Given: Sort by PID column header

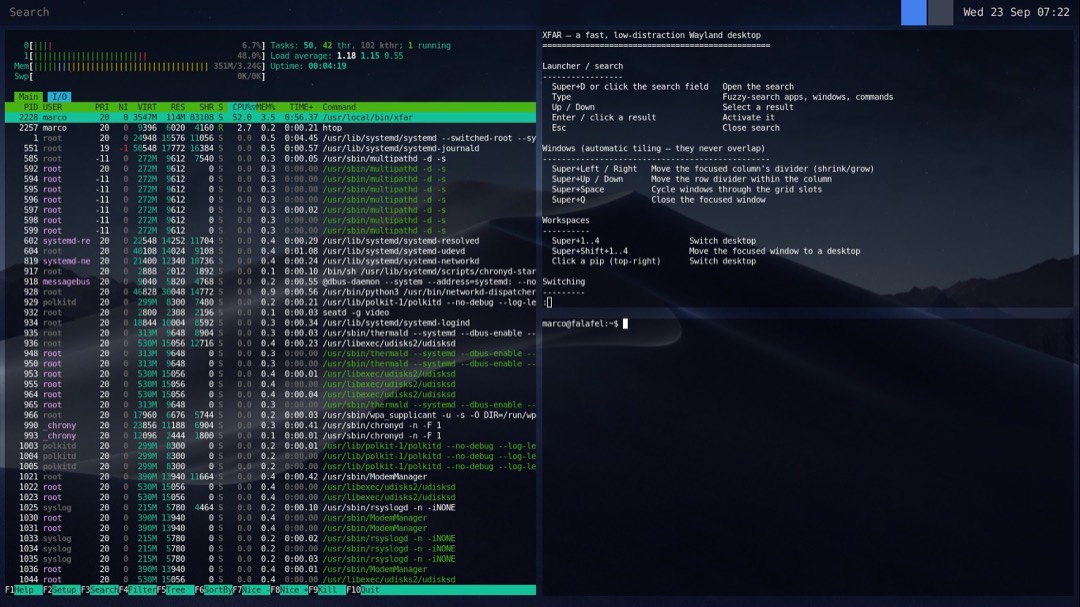Looking at the screenshot, I should pyautogui.click(x=30, y=107).
